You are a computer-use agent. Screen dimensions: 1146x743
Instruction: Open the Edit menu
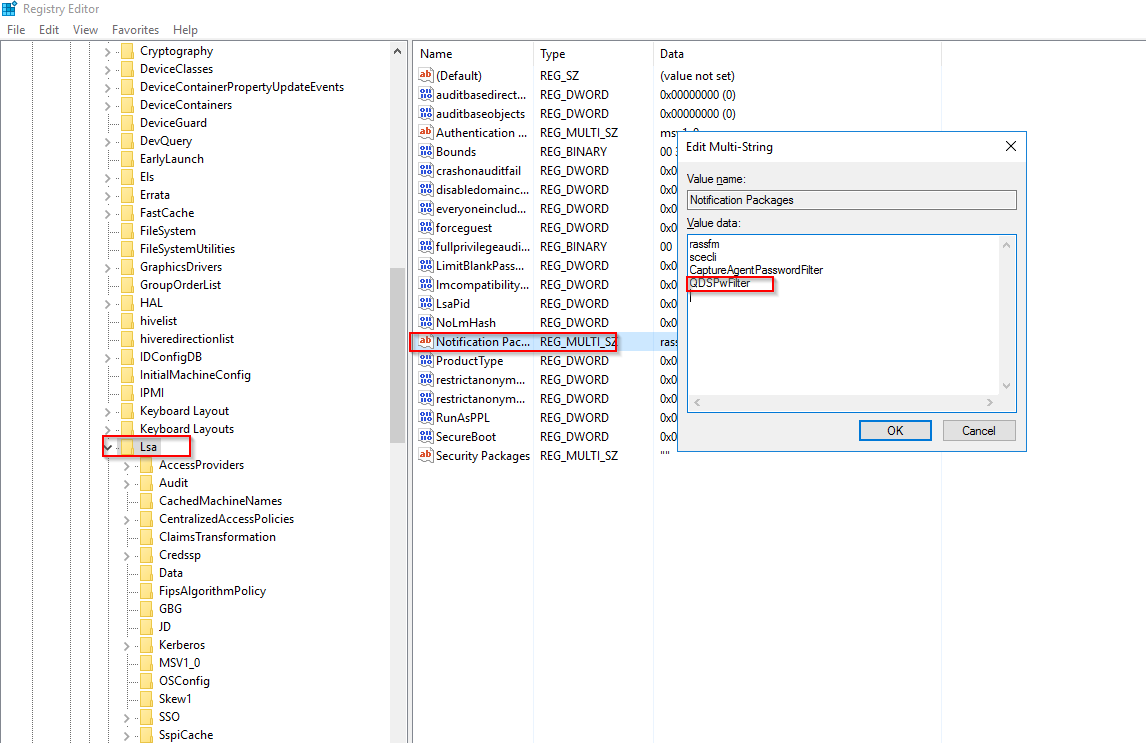[49, 30]
